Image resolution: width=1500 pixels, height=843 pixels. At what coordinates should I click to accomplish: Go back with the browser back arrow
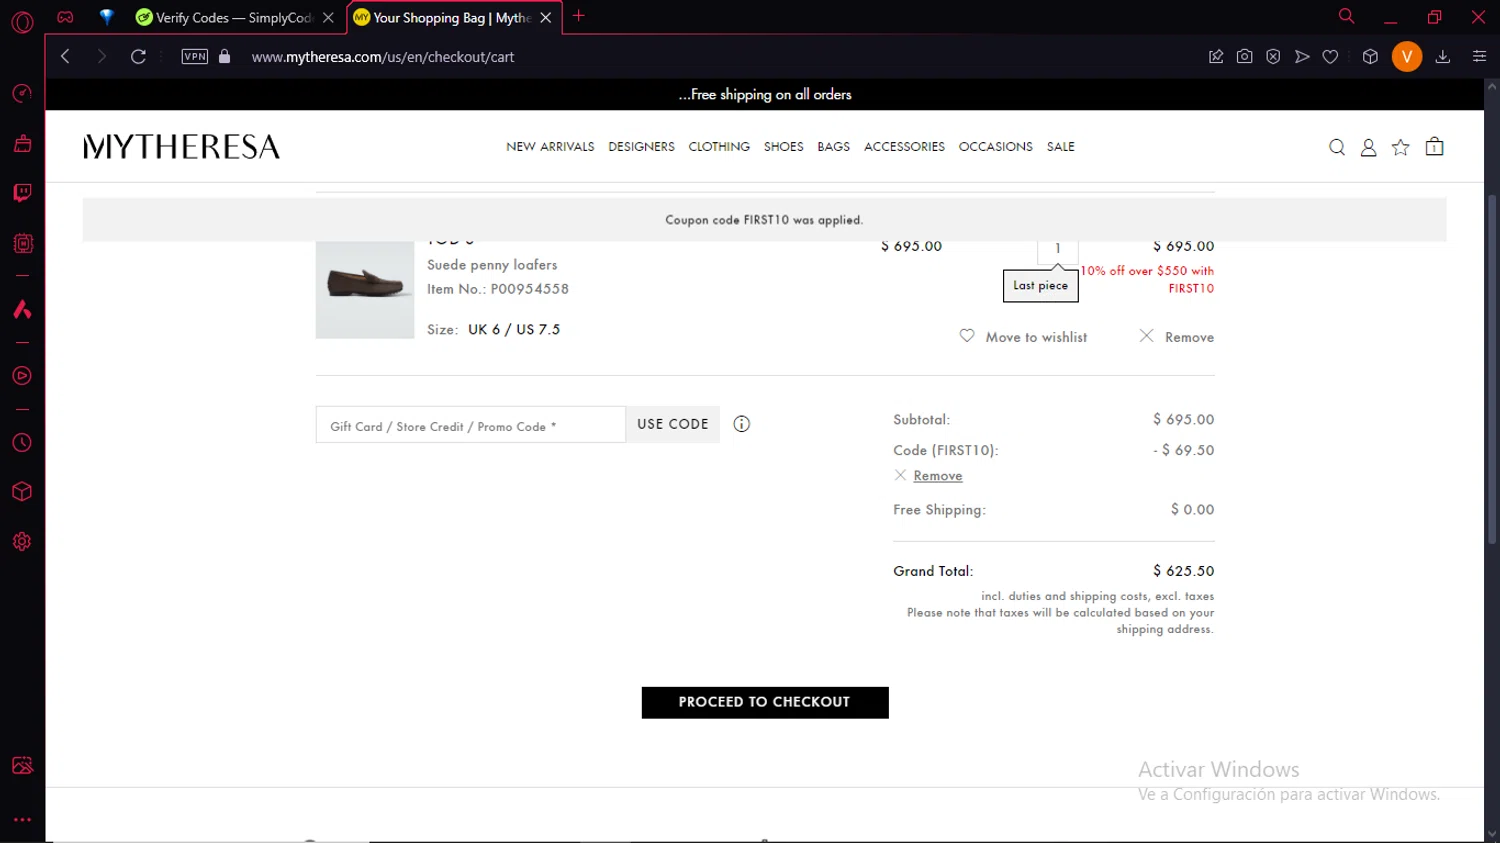click(x=66, y=57)
